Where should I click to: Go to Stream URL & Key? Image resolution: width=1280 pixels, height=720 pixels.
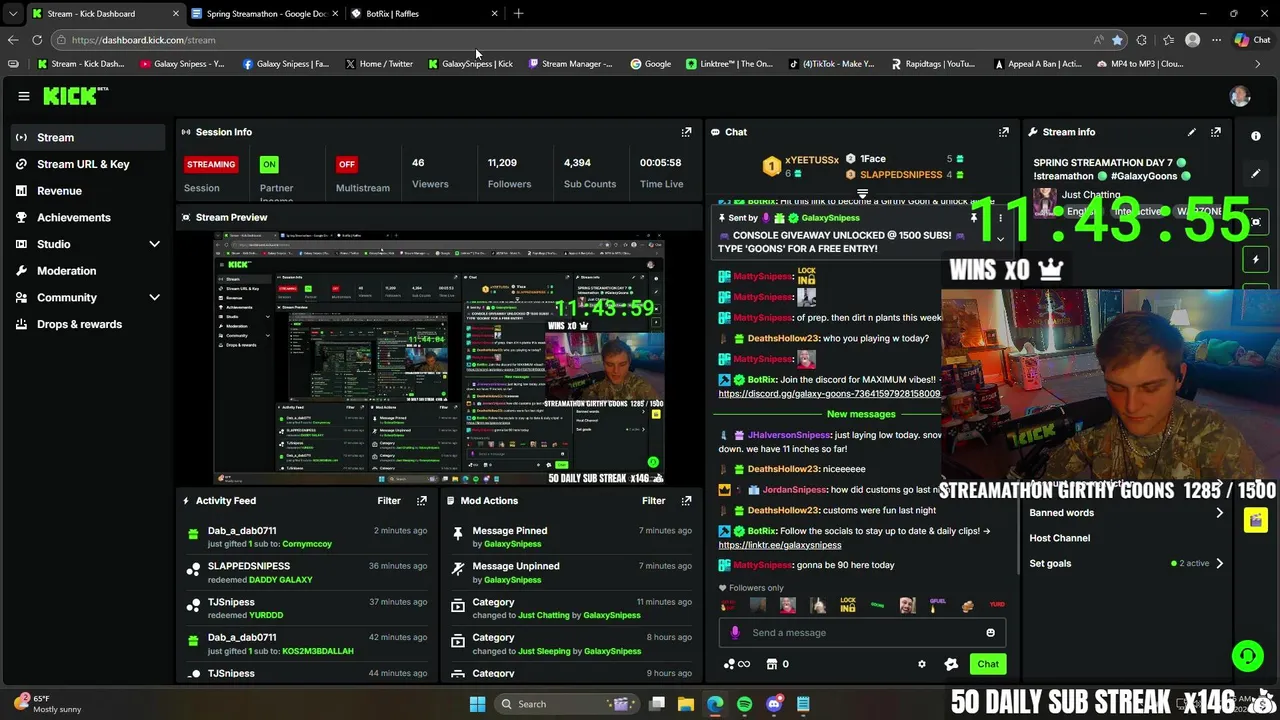point(83,164)
